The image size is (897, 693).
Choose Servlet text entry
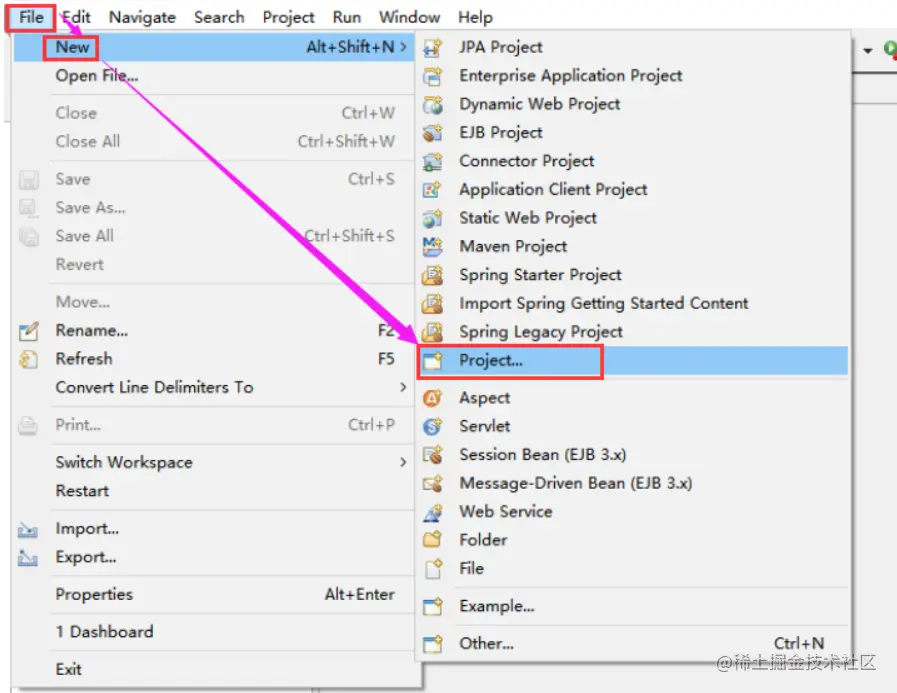click(x=485, y=426)
